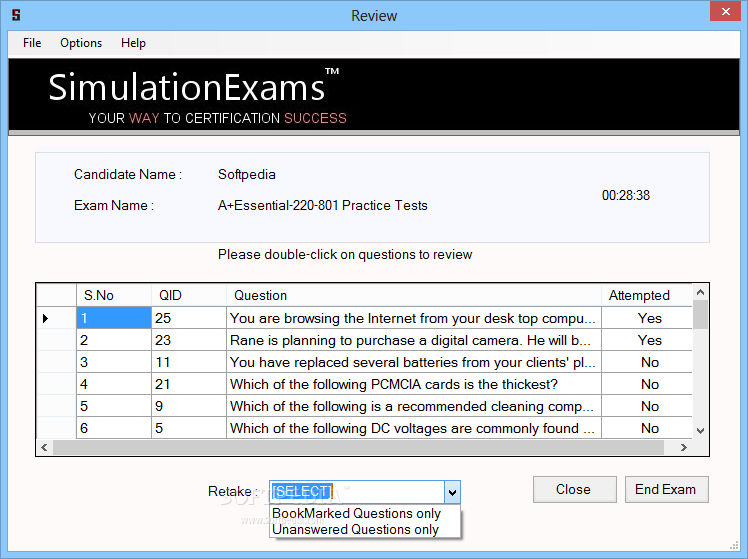Open the File menu

tap(32, 43)
